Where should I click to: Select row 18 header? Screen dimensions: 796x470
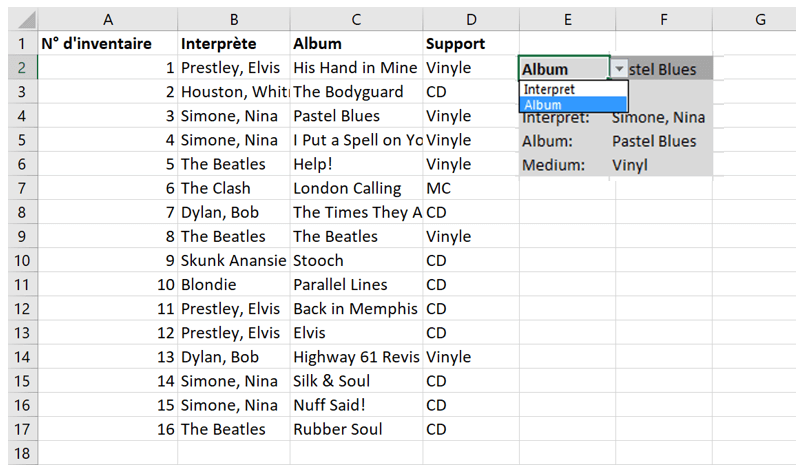coord(22,453)
